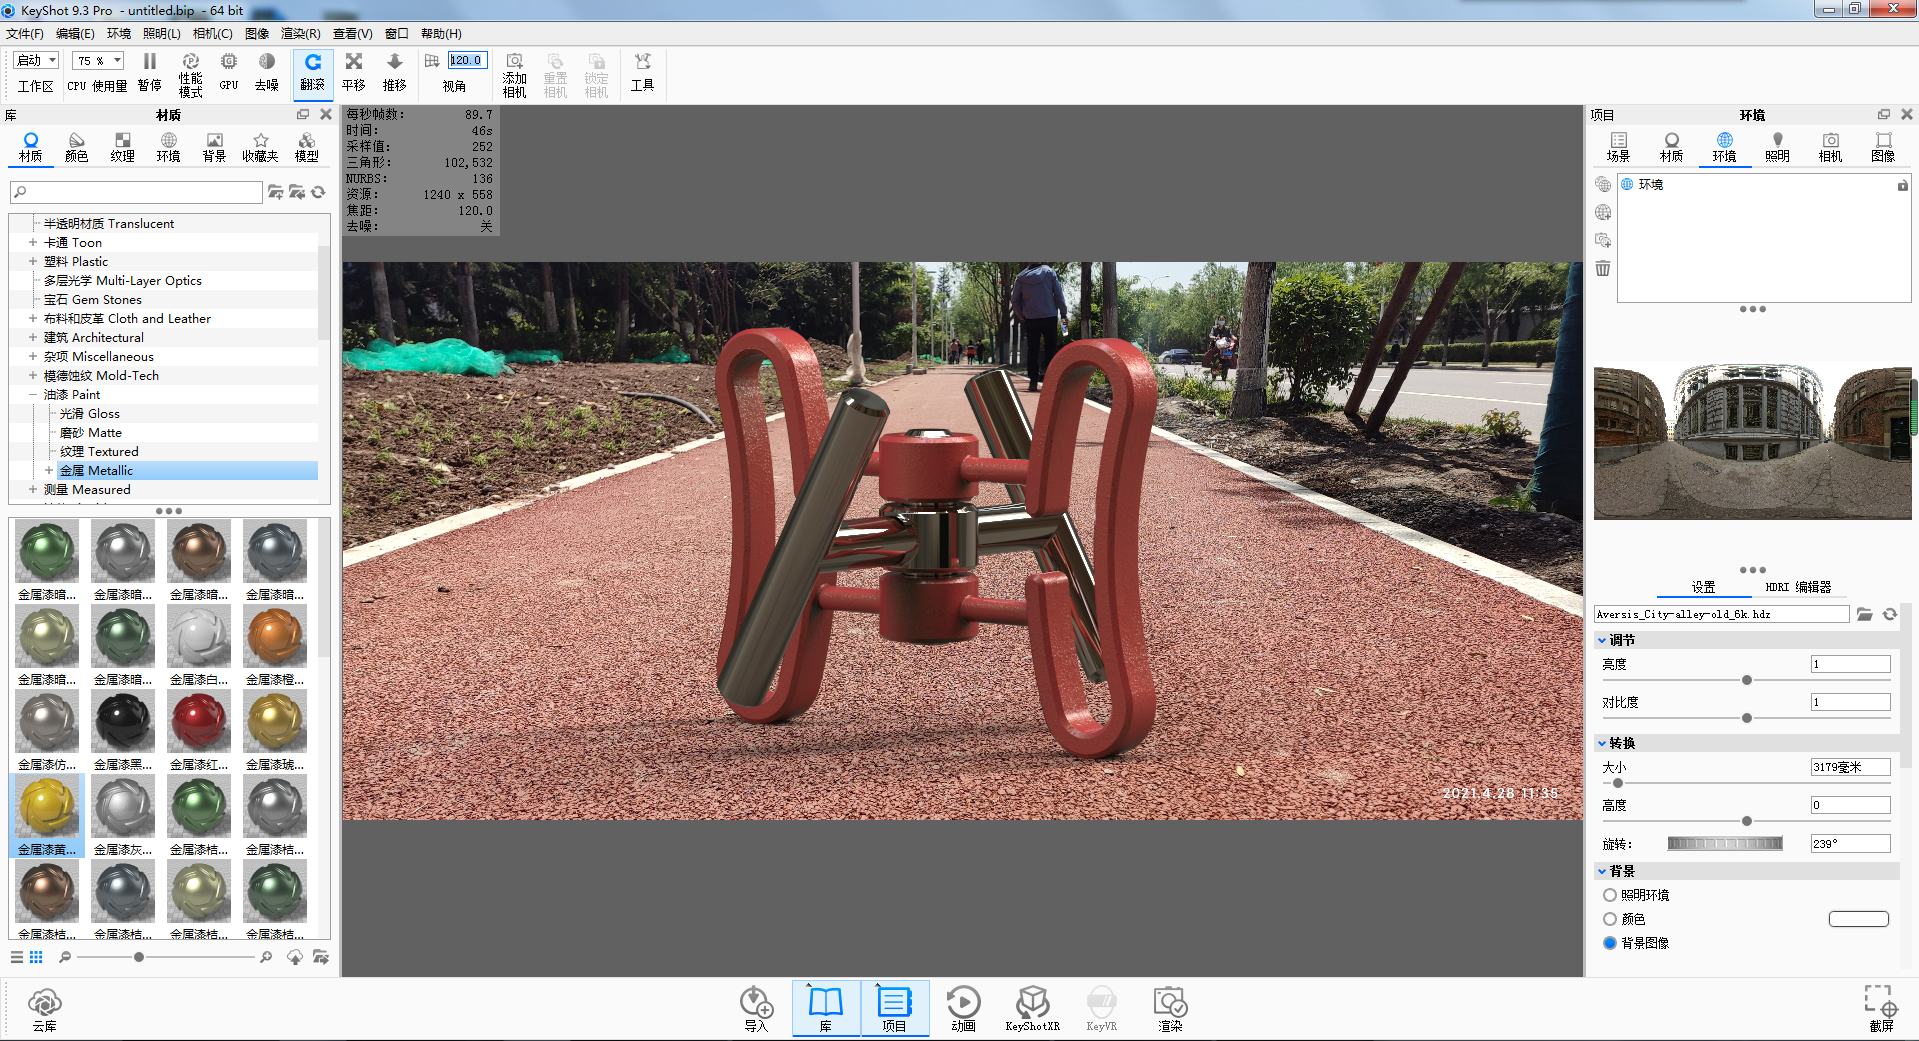Launch the KeyShotXR wizard
The image size is (1919, 1041).
[1032, 1009]
